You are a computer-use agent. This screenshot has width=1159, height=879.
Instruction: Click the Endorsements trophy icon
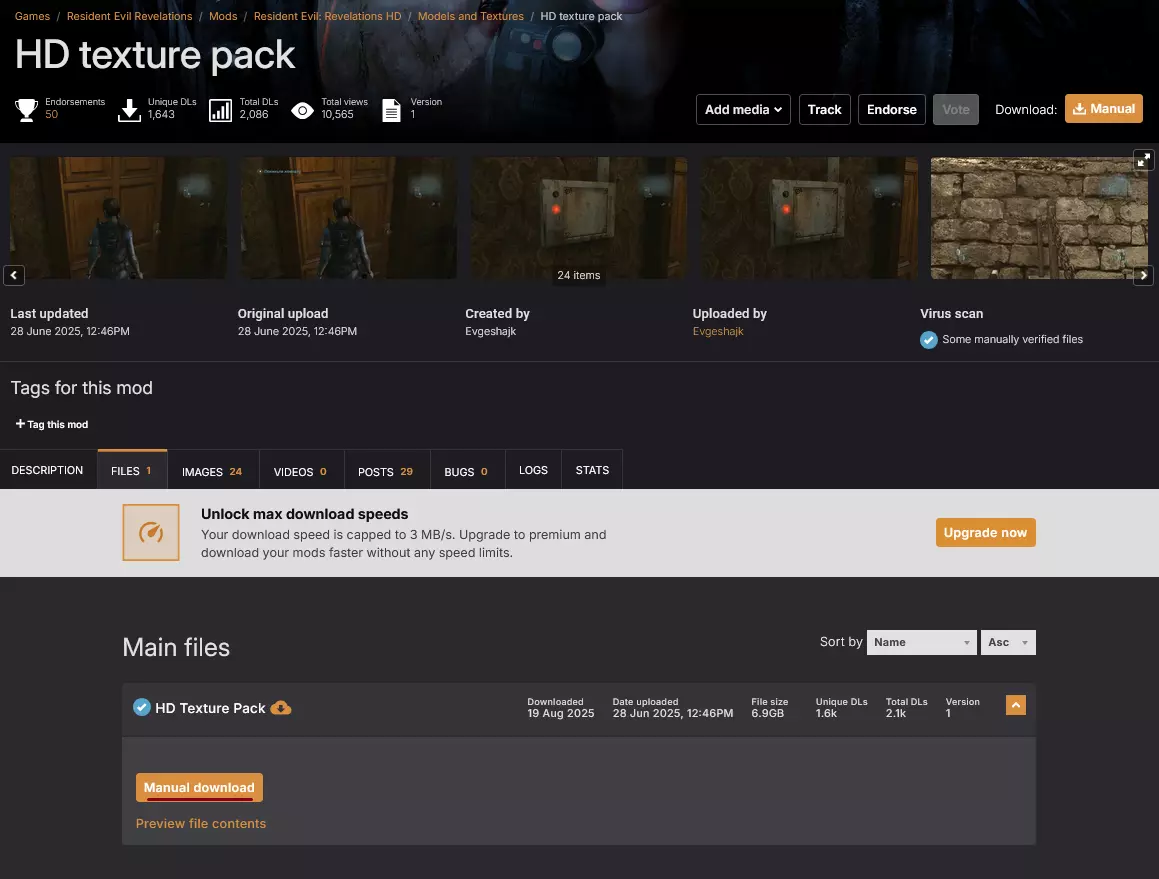coord(27,109)
